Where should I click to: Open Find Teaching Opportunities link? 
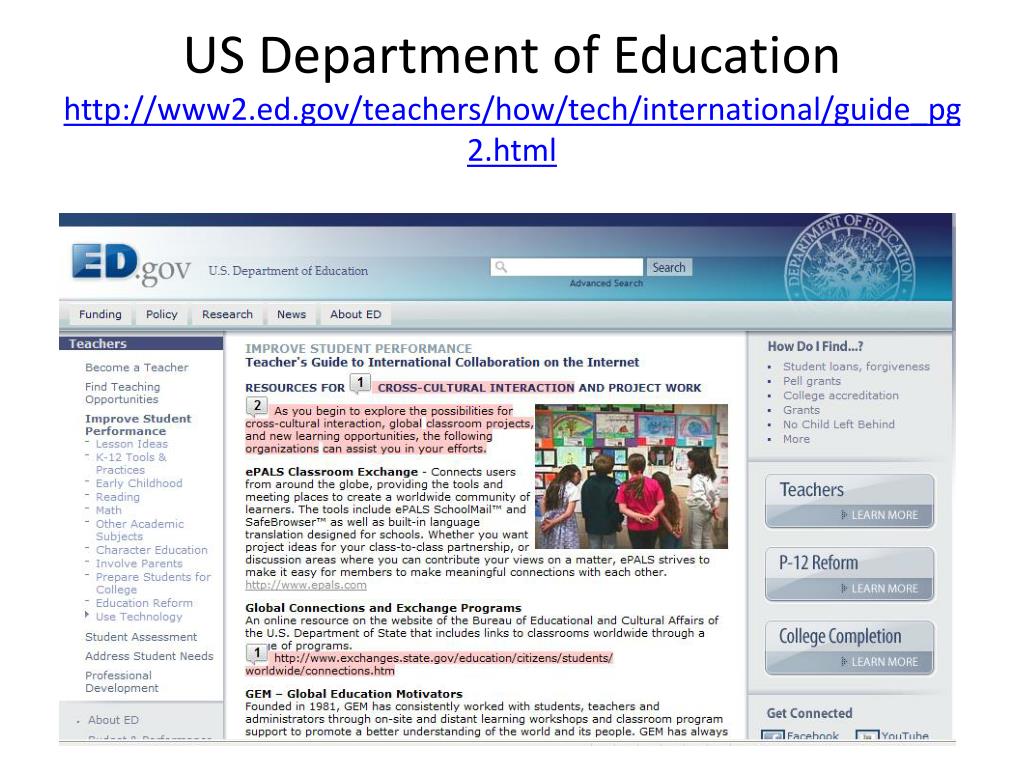tap(122, 393)
